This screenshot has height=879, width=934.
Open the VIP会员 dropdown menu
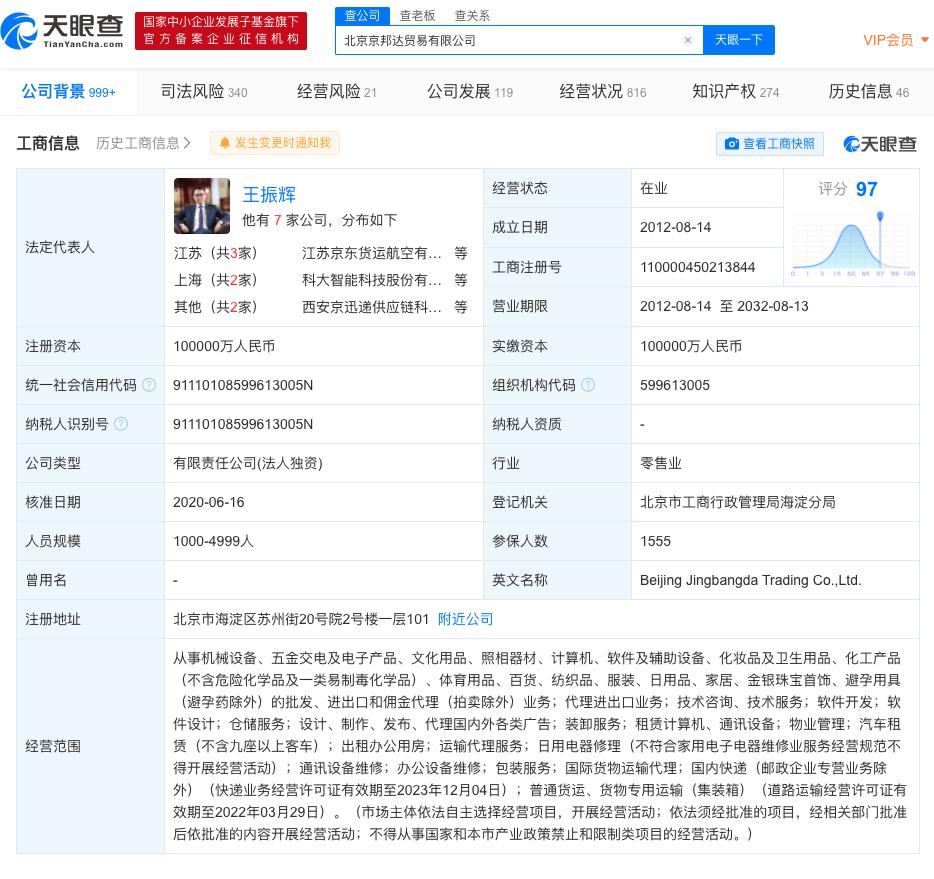(896, 40)
